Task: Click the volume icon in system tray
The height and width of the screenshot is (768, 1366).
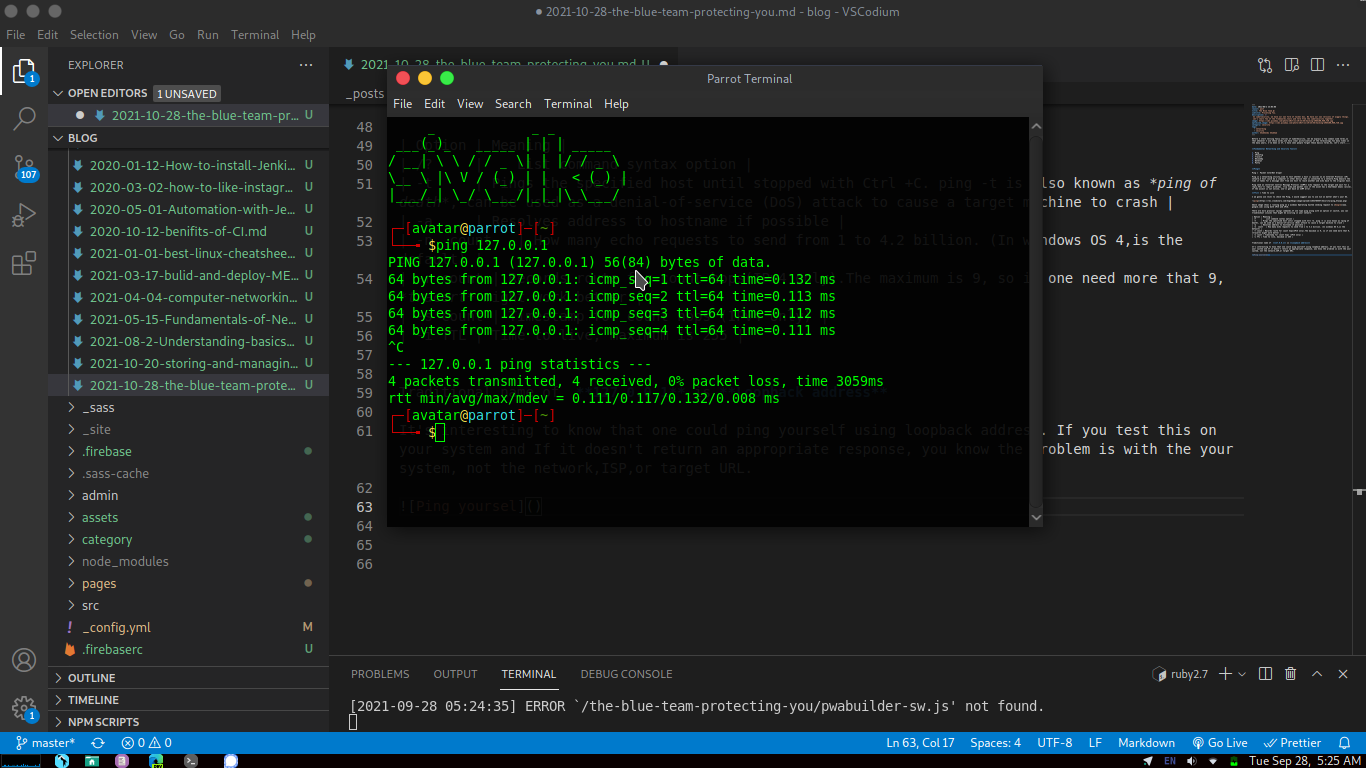Action: click(x=1190, y=761)
